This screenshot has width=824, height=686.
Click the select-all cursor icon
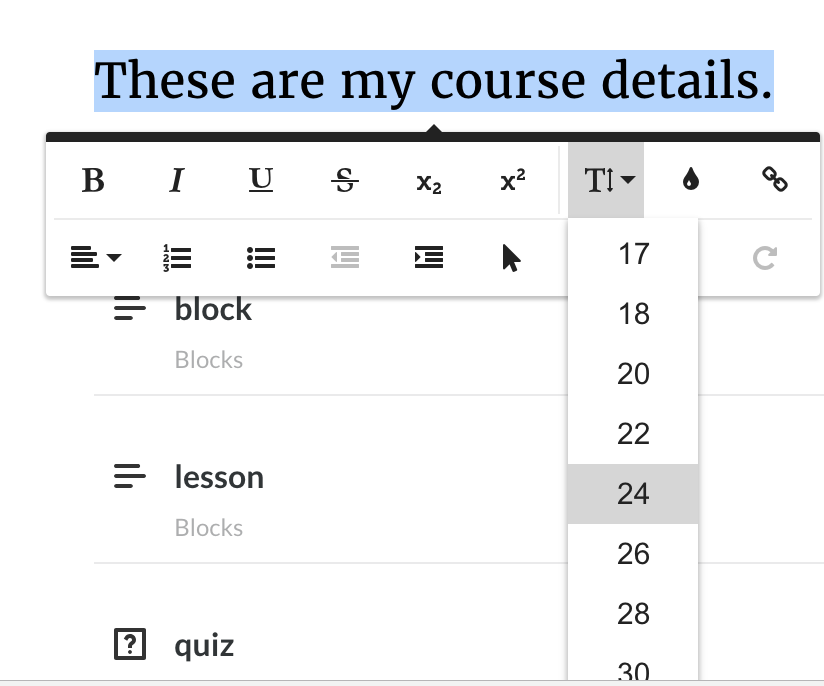pyautogui.click(x=511, y=258)
